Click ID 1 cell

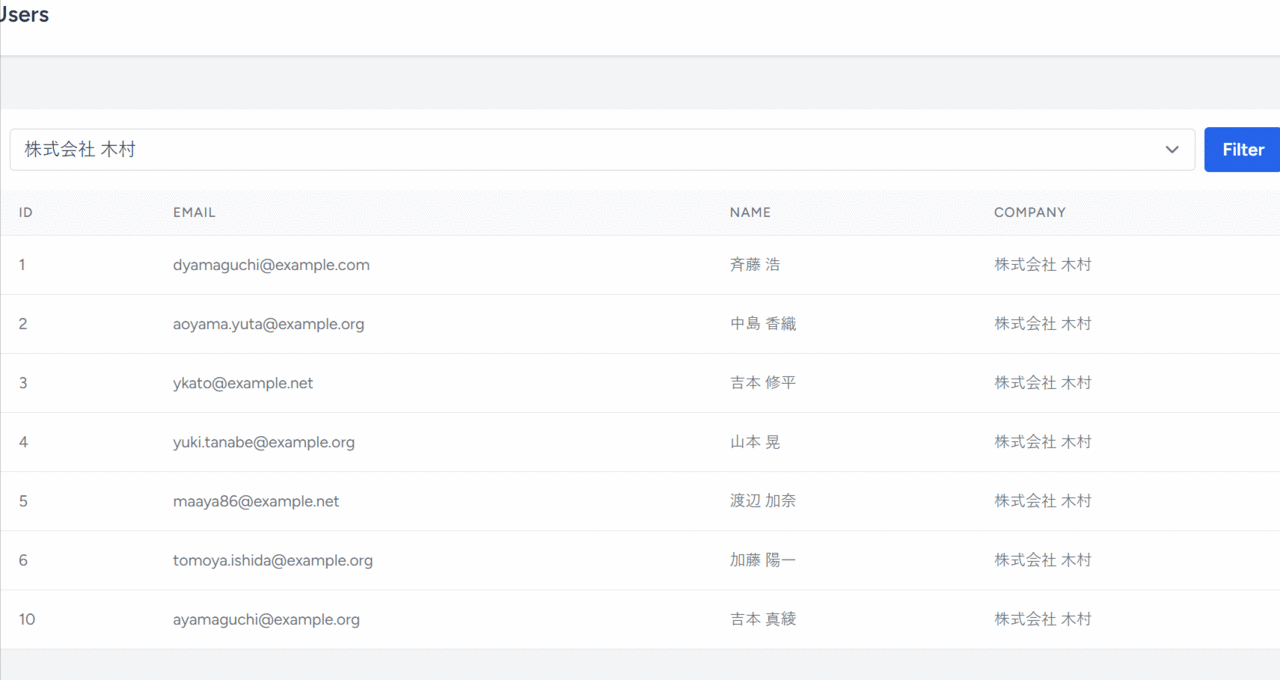click(23, 265)
